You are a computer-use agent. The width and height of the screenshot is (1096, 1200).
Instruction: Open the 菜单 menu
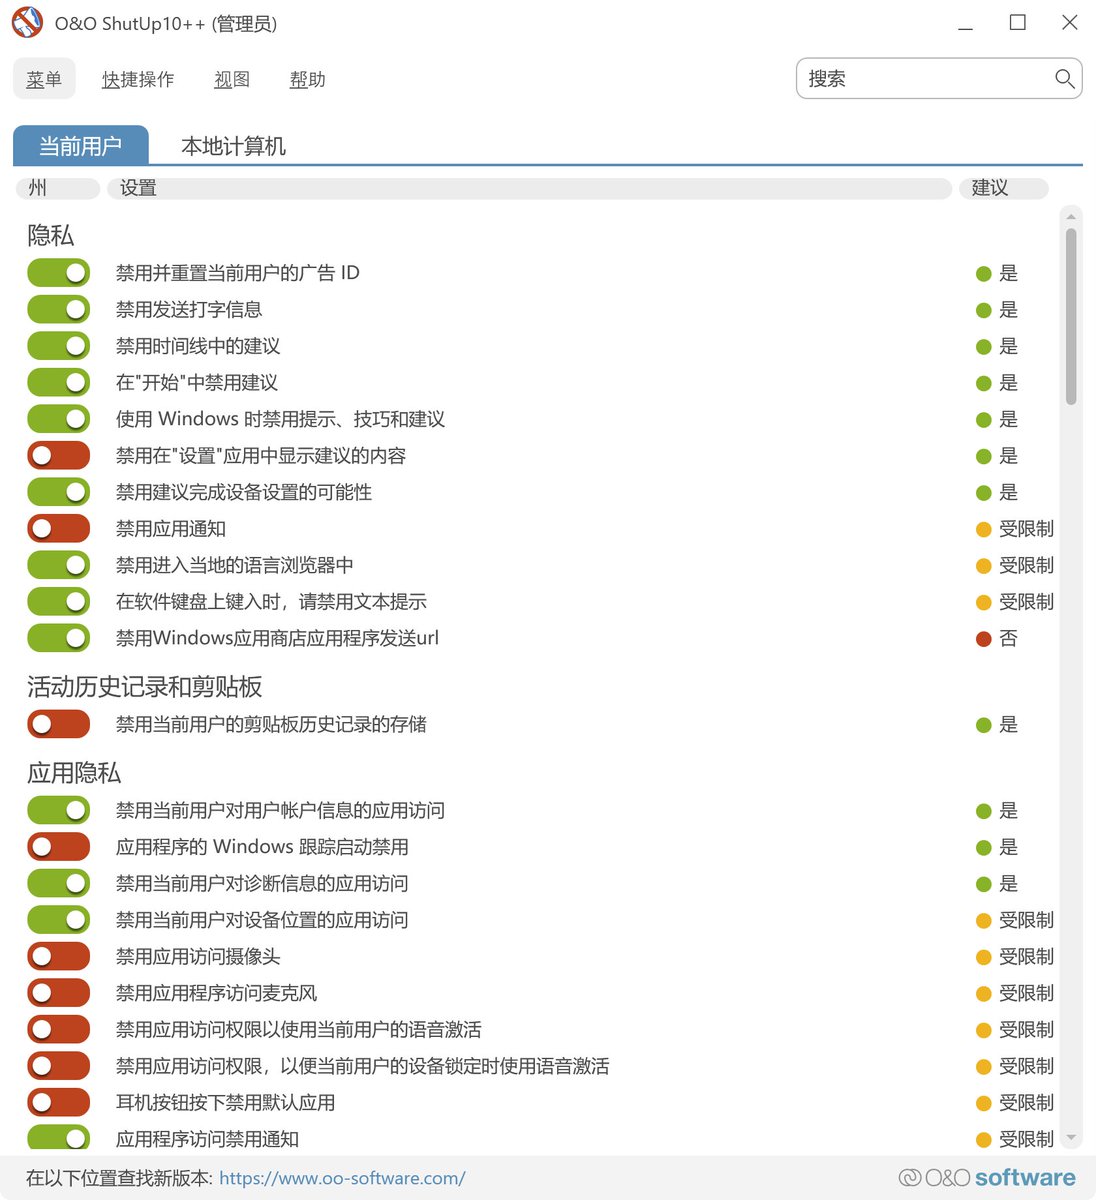click(44, 79)
